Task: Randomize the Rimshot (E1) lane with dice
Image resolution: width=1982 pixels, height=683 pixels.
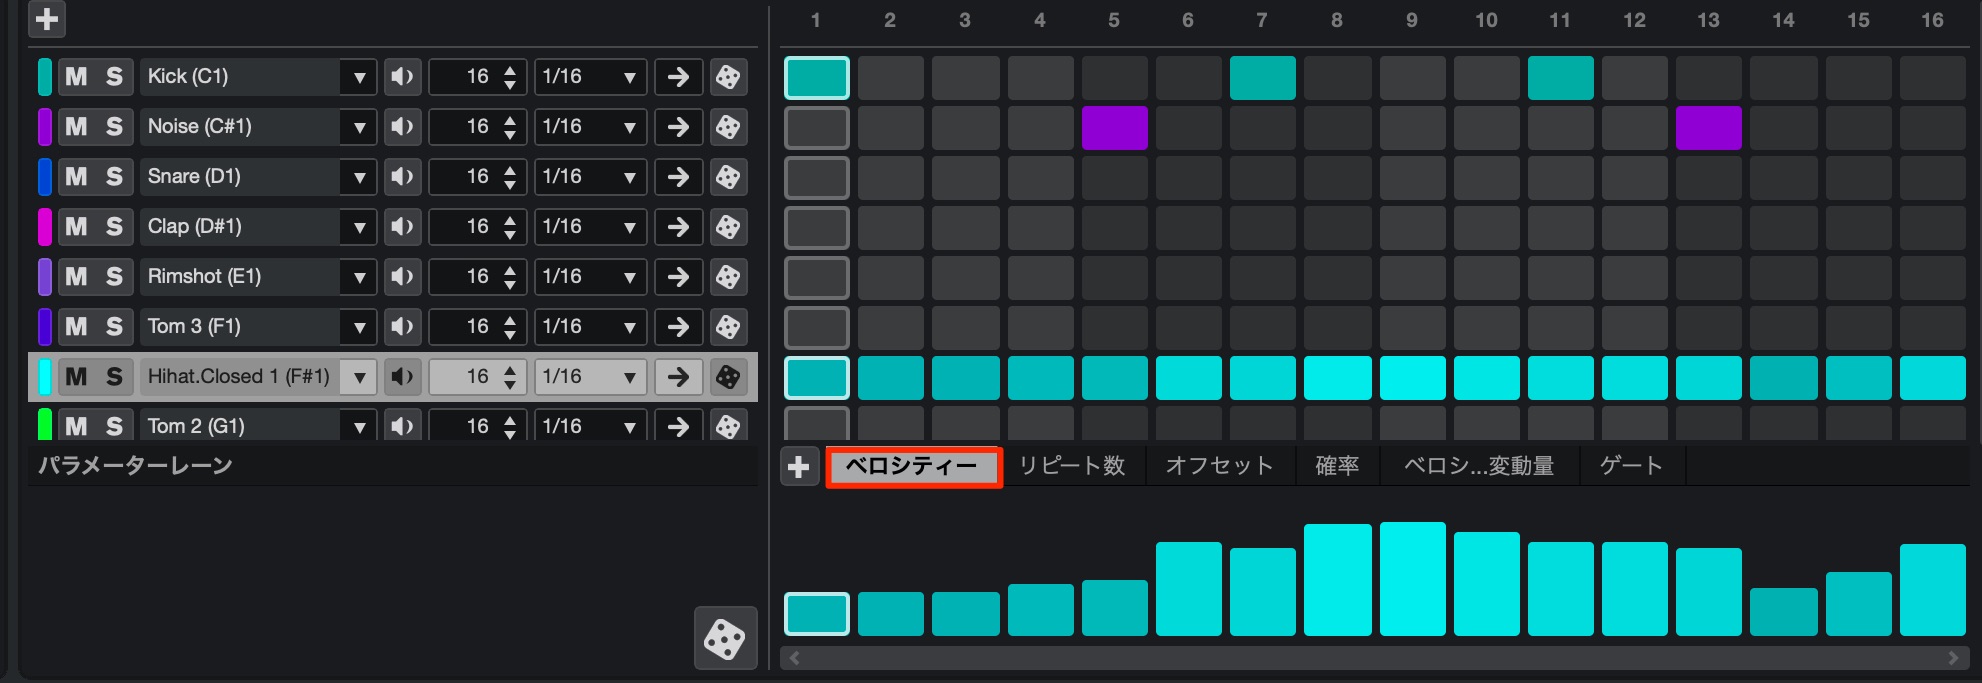Action: pos(728,277)
